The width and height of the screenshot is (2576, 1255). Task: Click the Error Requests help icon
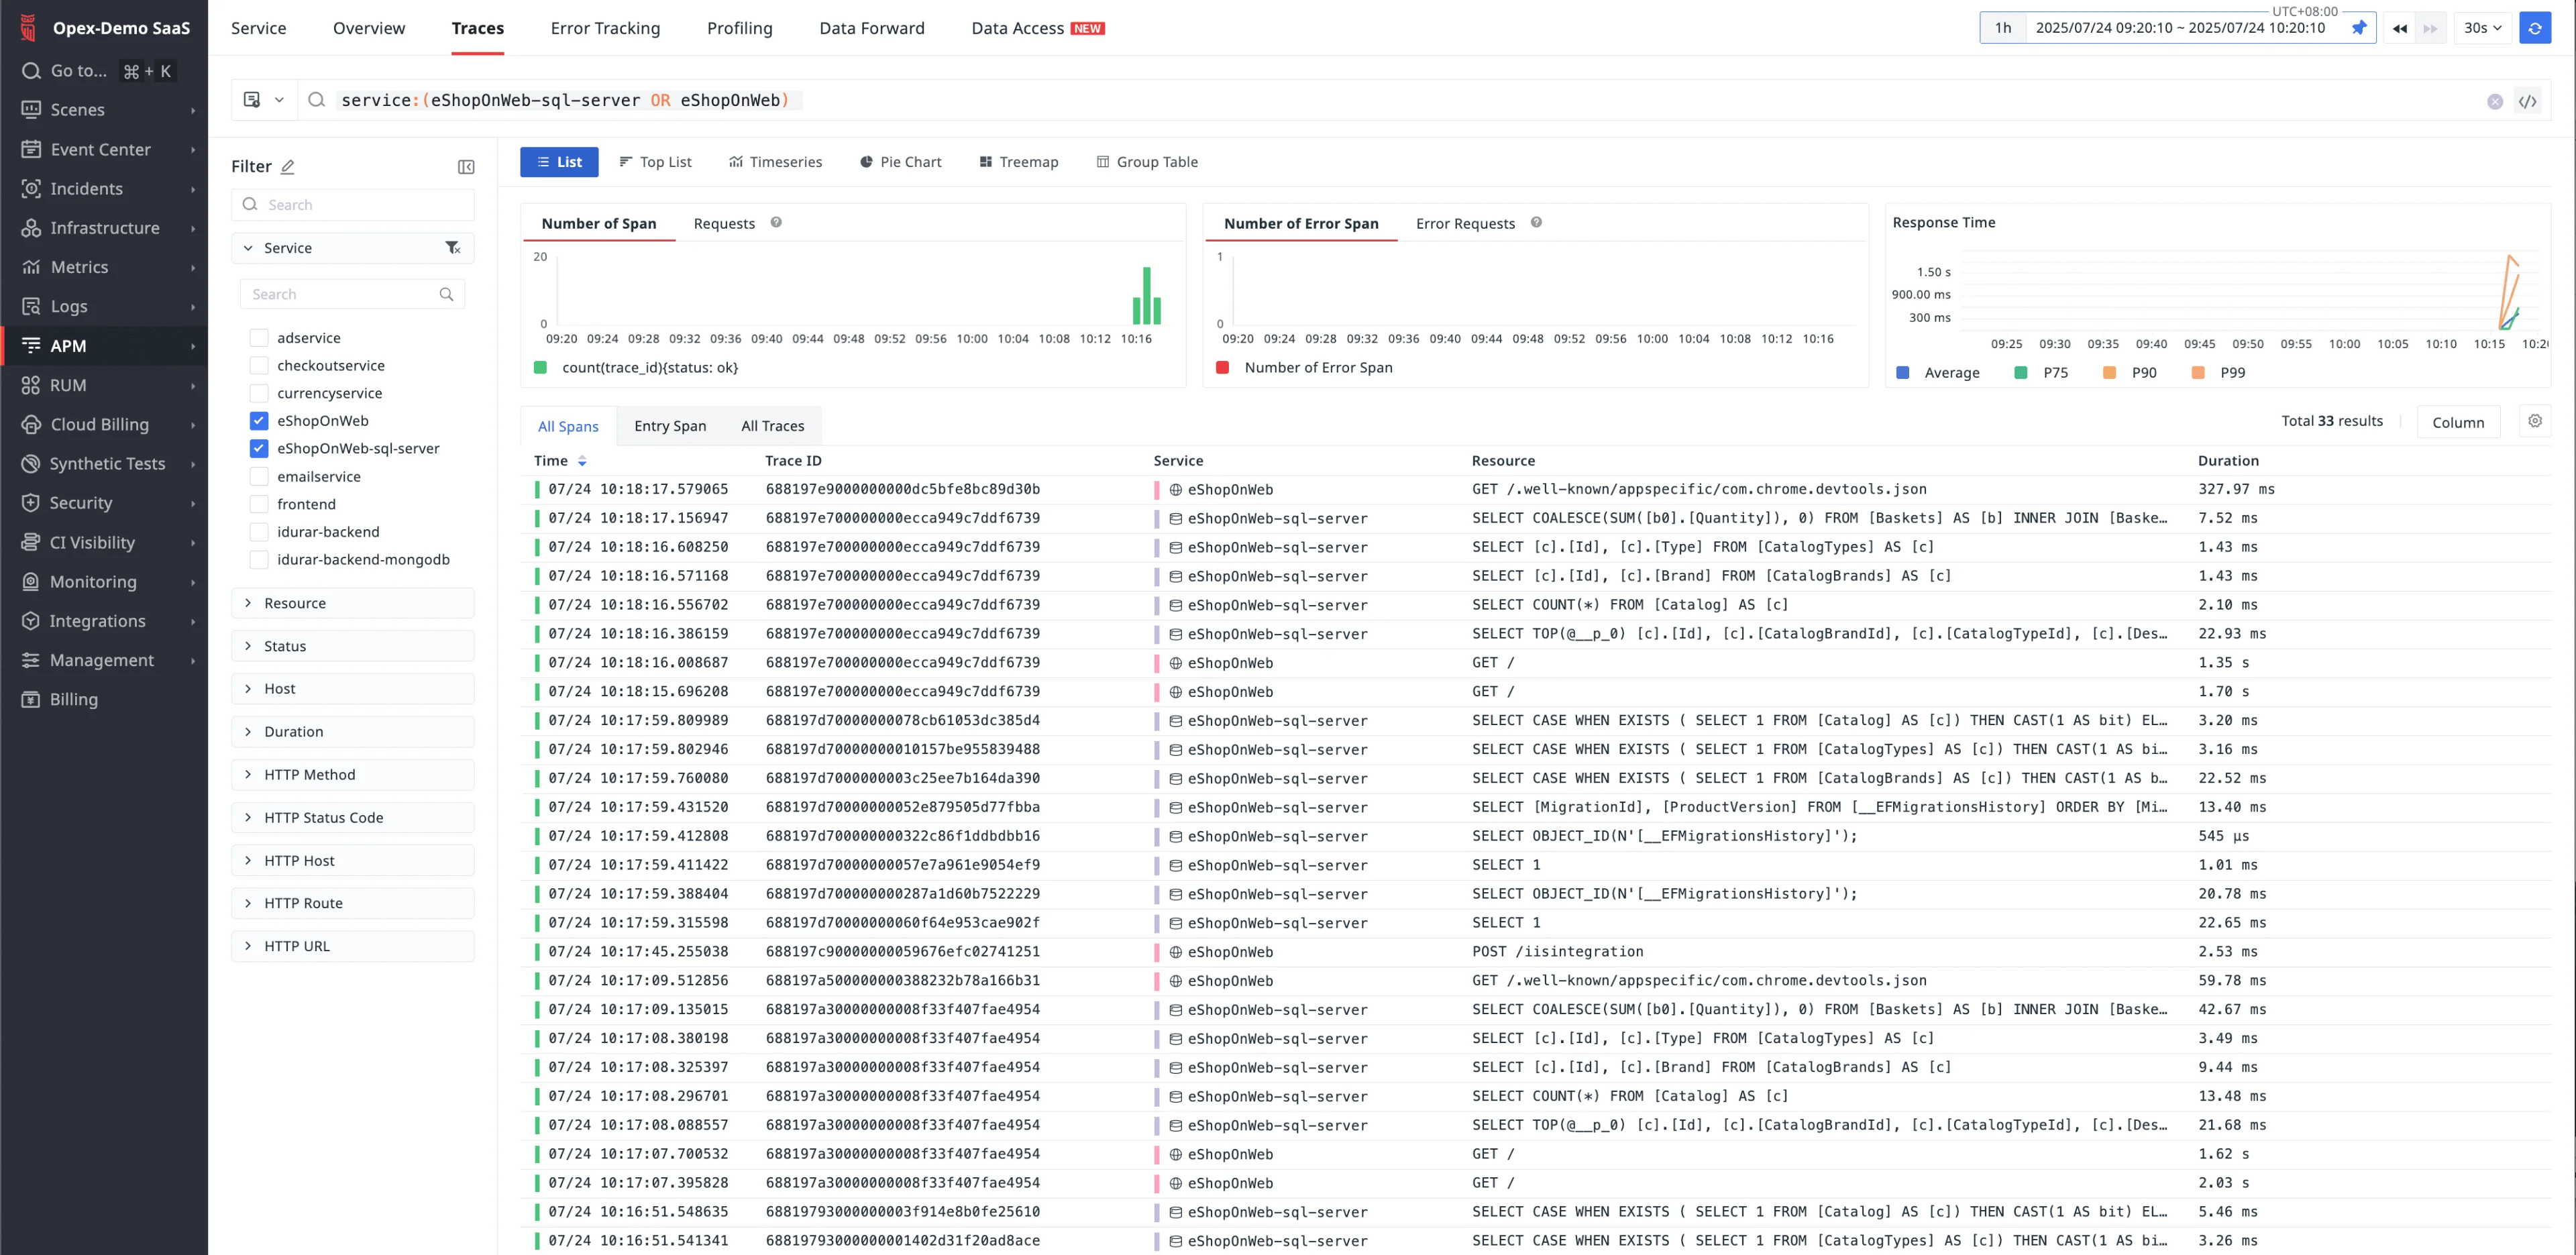point(1536,223)
